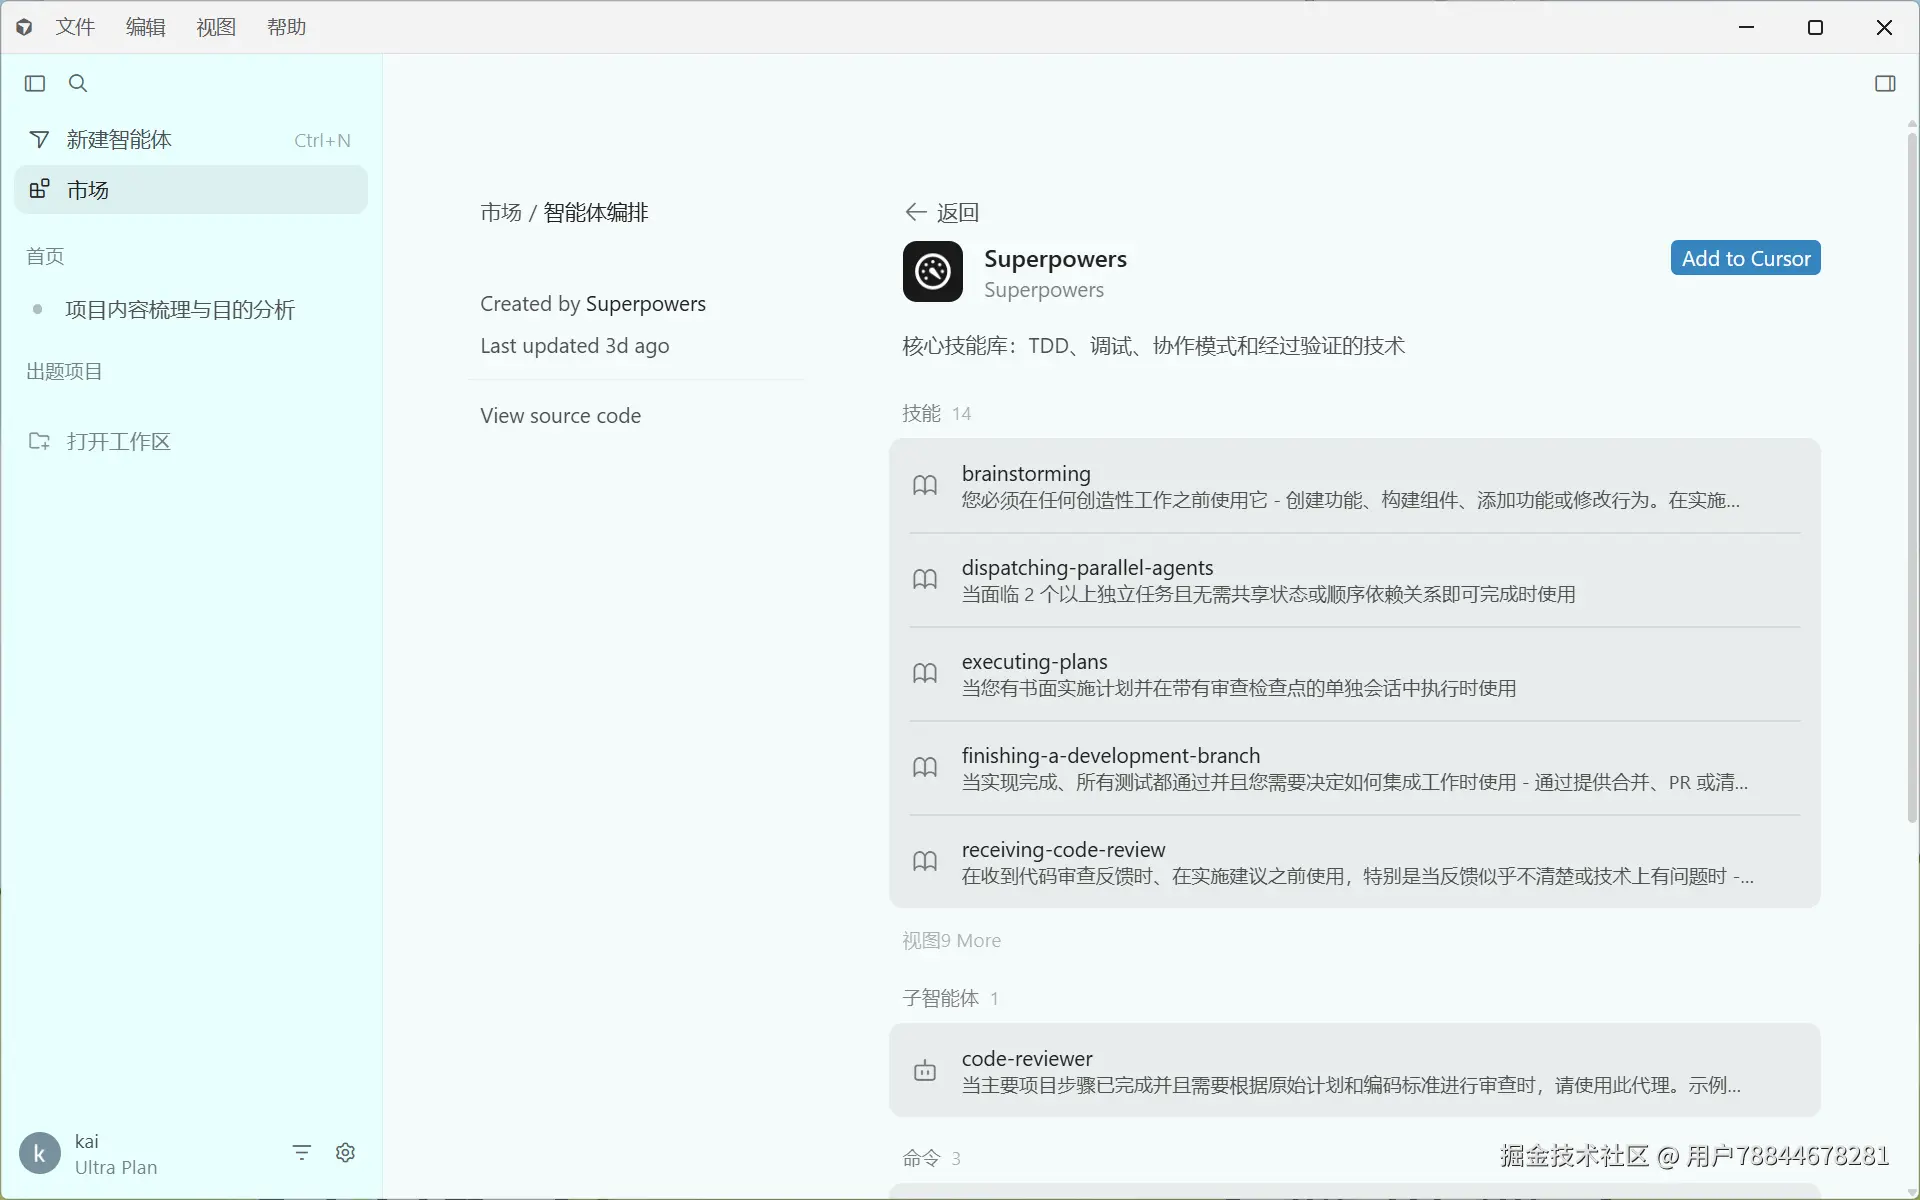
Task: Toggle the left sidebar panel icon
Action: (x=35, y=83)
